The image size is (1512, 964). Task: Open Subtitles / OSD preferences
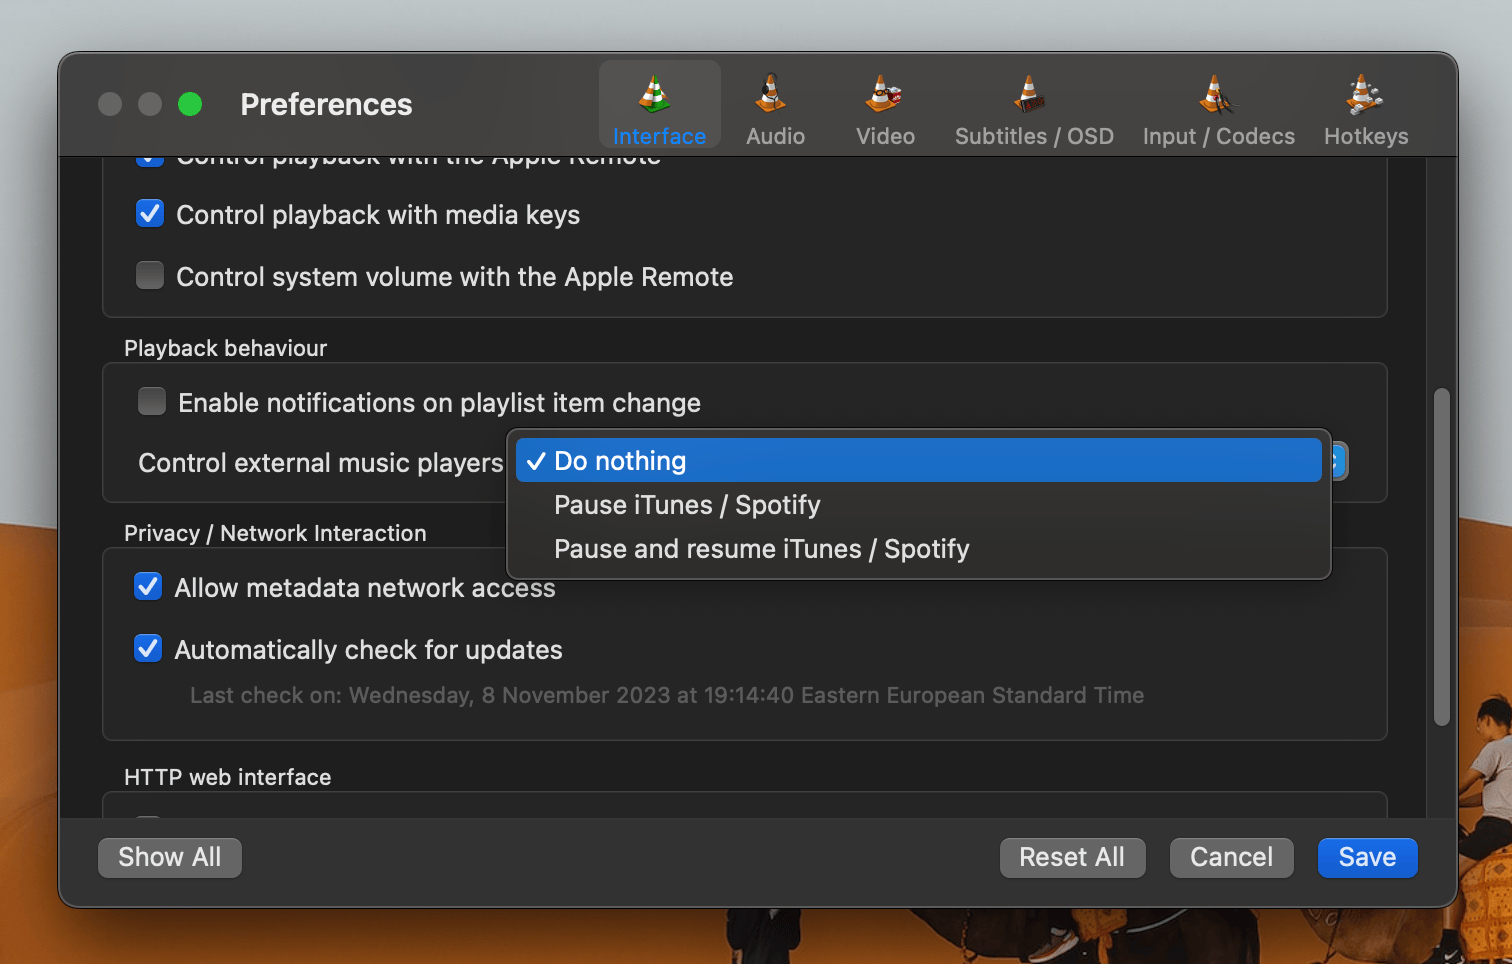(1032, 104)
